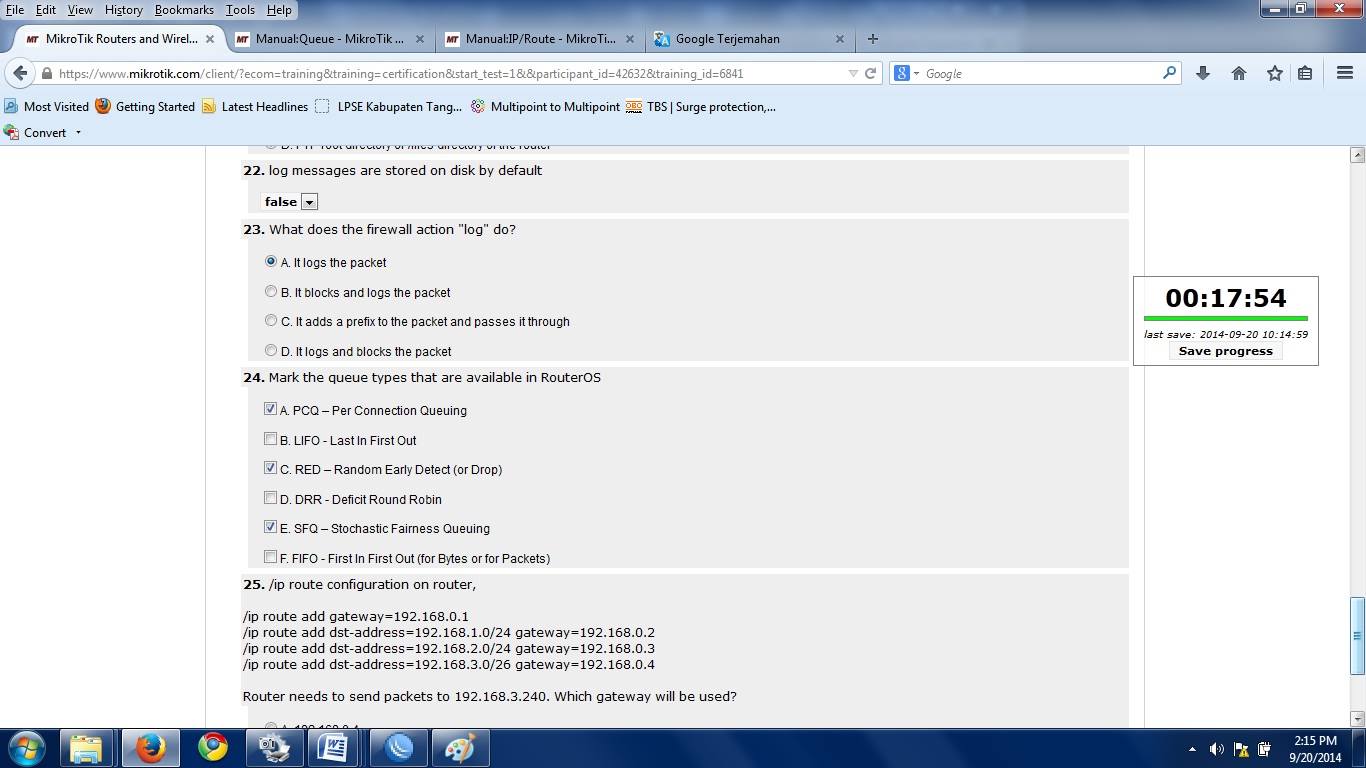Click the page vertical scrollbar thumb

pyautogui.click(x=1357, y=635)
